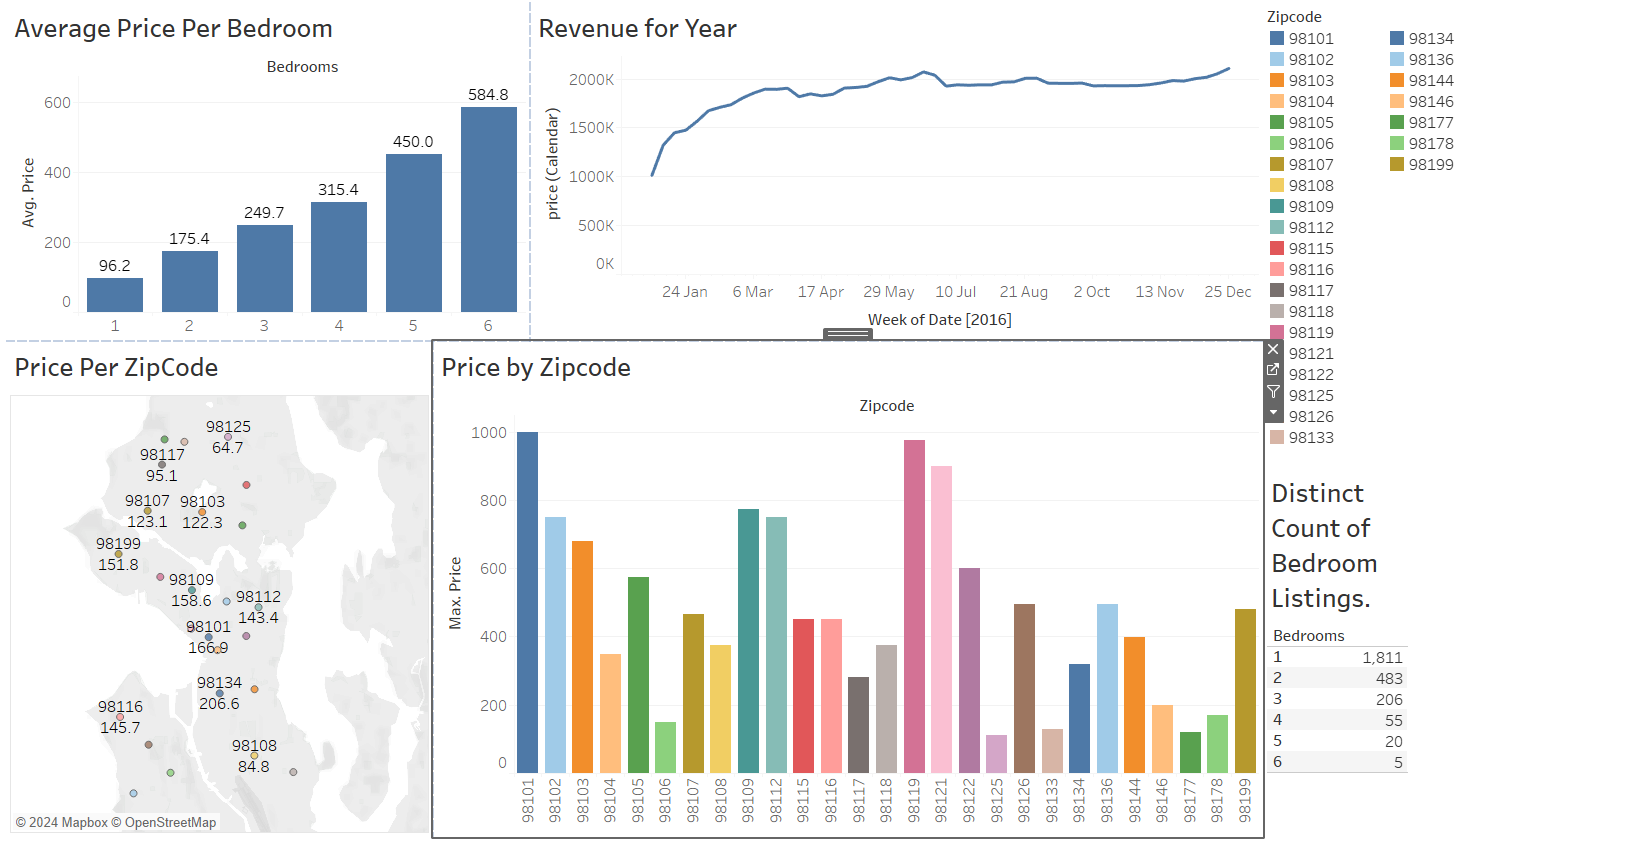Viewport: 1651px width, 843px height.
Task: Open the OpenStreetMap attribution link
Action: [169, 823]
